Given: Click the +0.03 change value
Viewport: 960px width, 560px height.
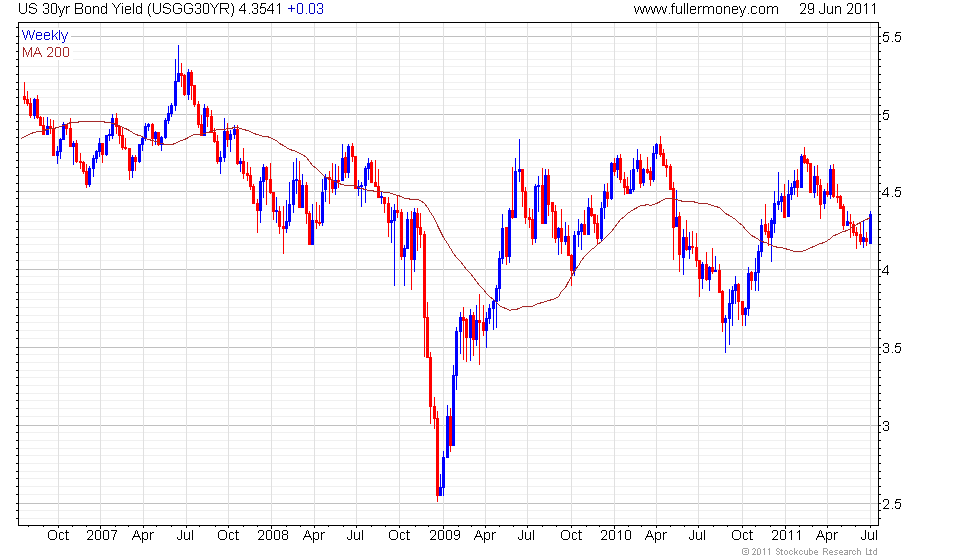Looking at the screenshot, I should pyautogui.click(x=306, y=9).
